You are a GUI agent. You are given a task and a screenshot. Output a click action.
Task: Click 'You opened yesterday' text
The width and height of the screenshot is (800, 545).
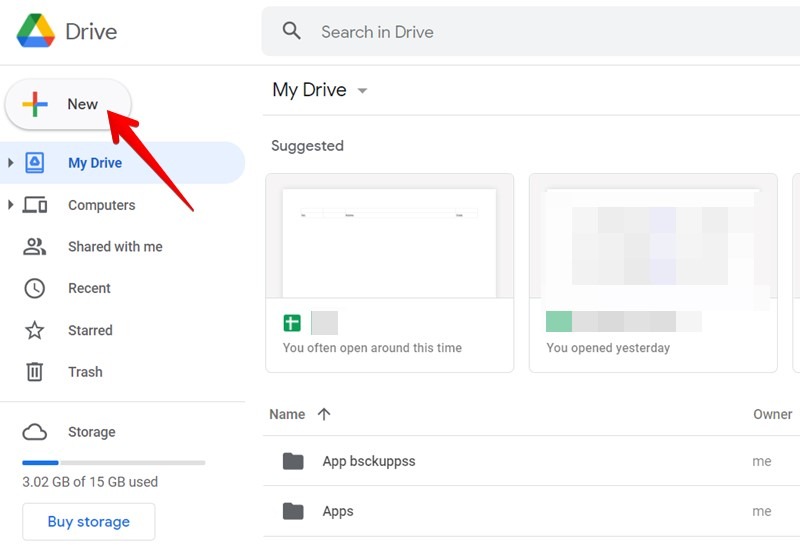click(608, 348)
